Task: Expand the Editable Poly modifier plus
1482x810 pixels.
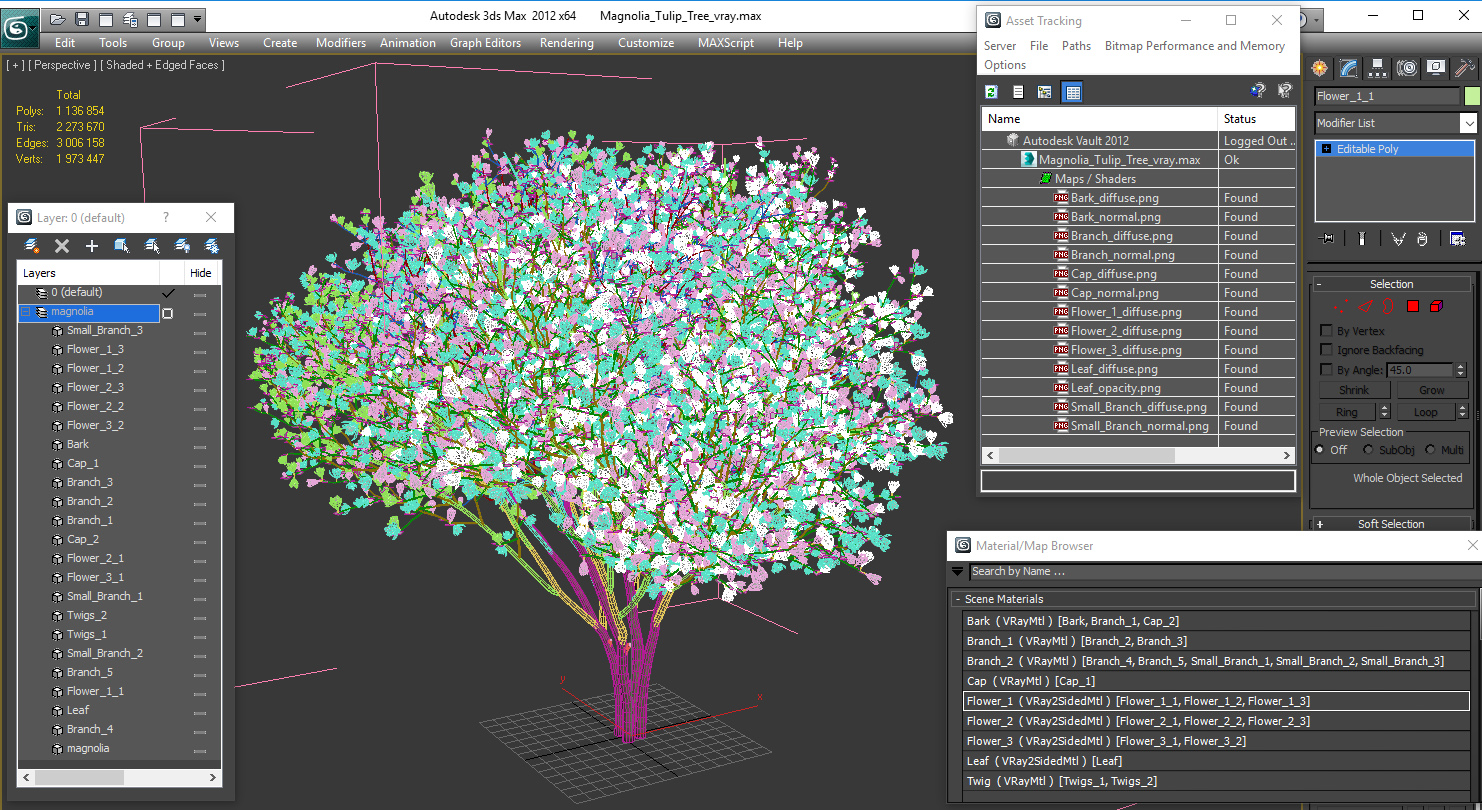Action: pos(1326,149)
